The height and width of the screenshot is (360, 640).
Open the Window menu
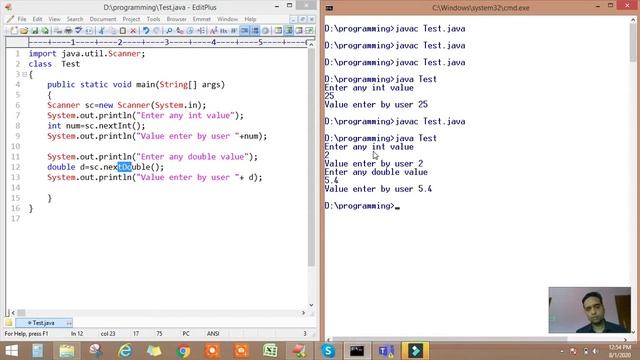point(227,19)
